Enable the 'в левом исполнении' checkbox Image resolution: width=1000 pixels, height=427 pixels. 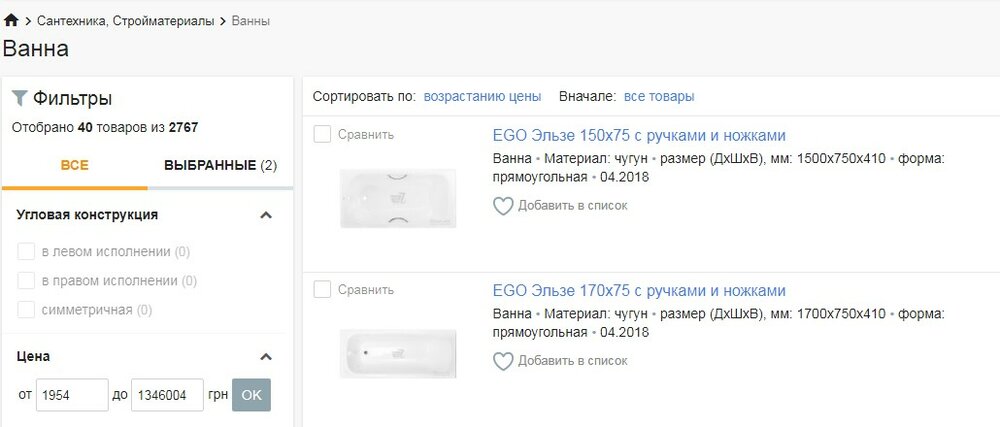[x=27, y=252]
